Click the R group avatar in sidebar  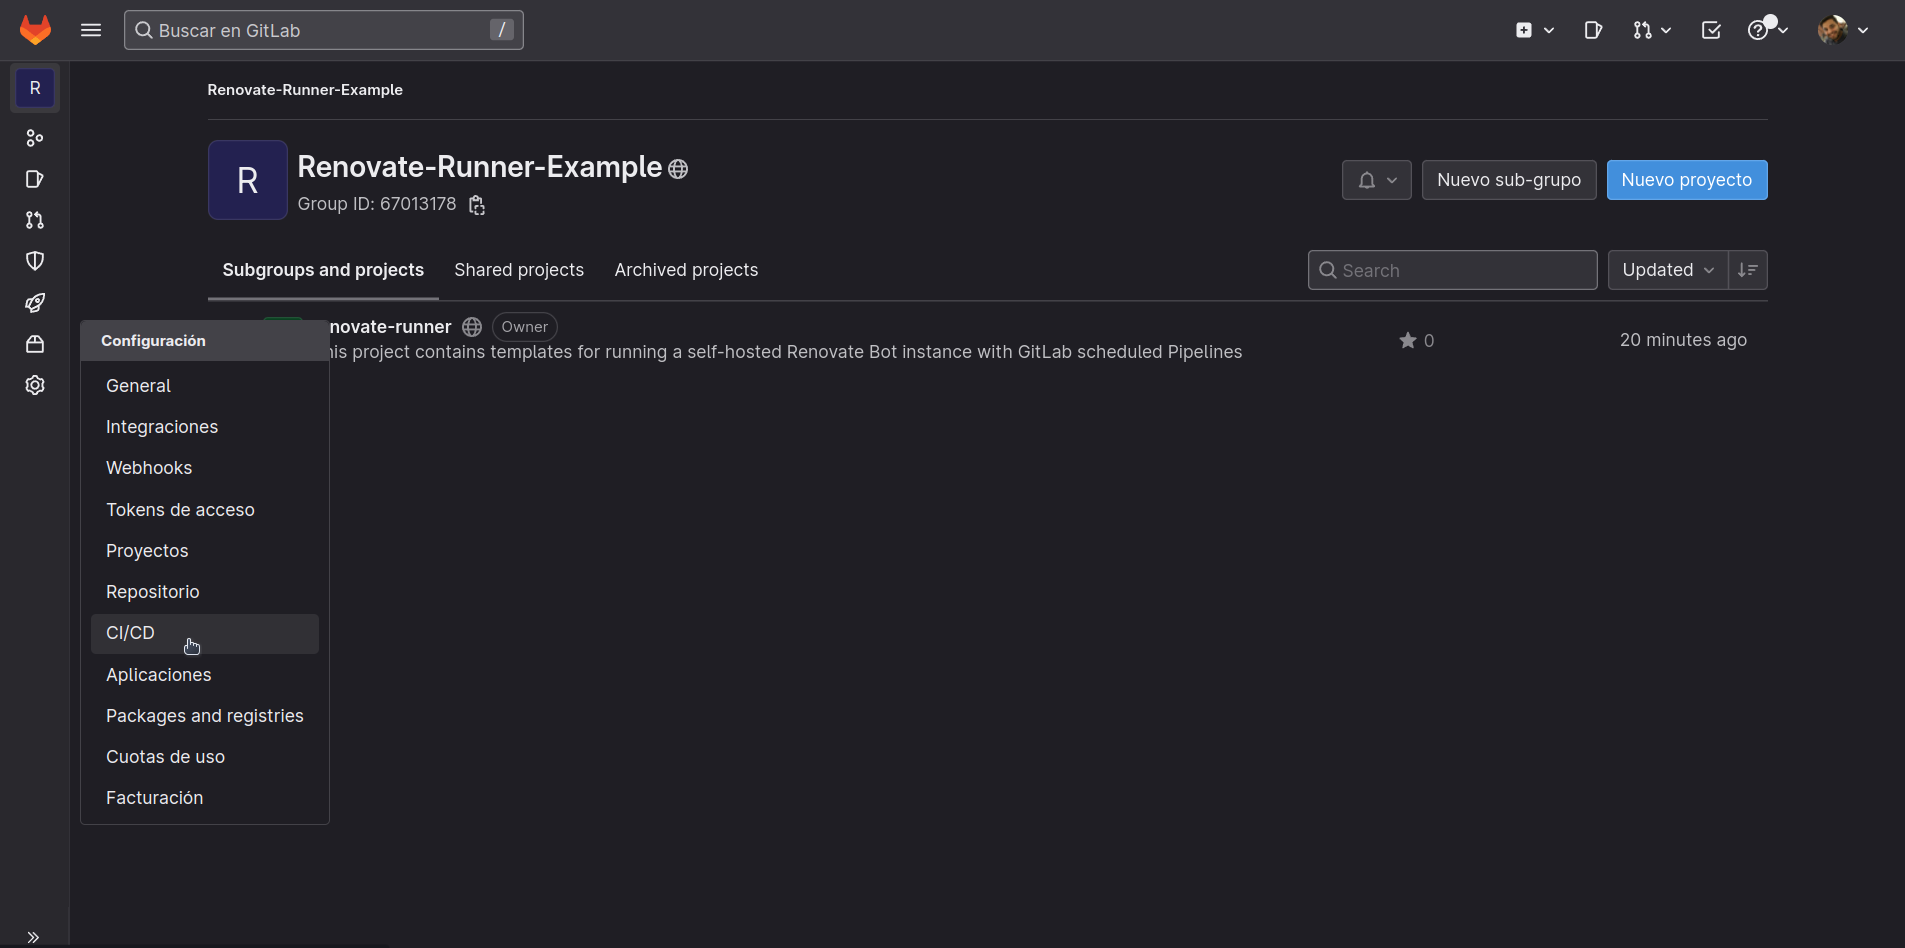pyautogui.click(x=35, y=88)
